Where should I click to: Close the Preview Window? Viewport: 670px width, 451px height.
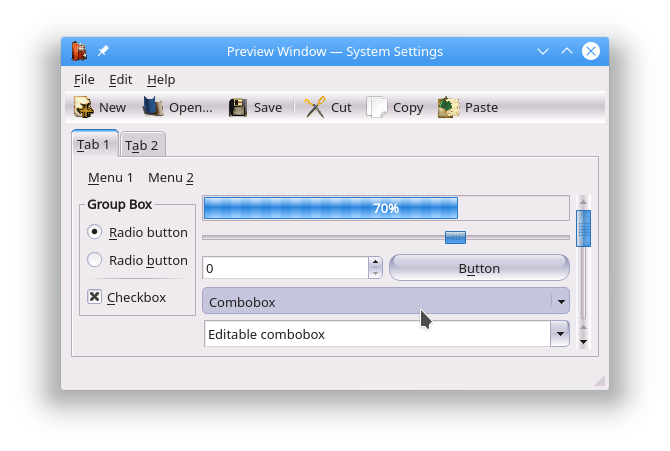(591, 51)
